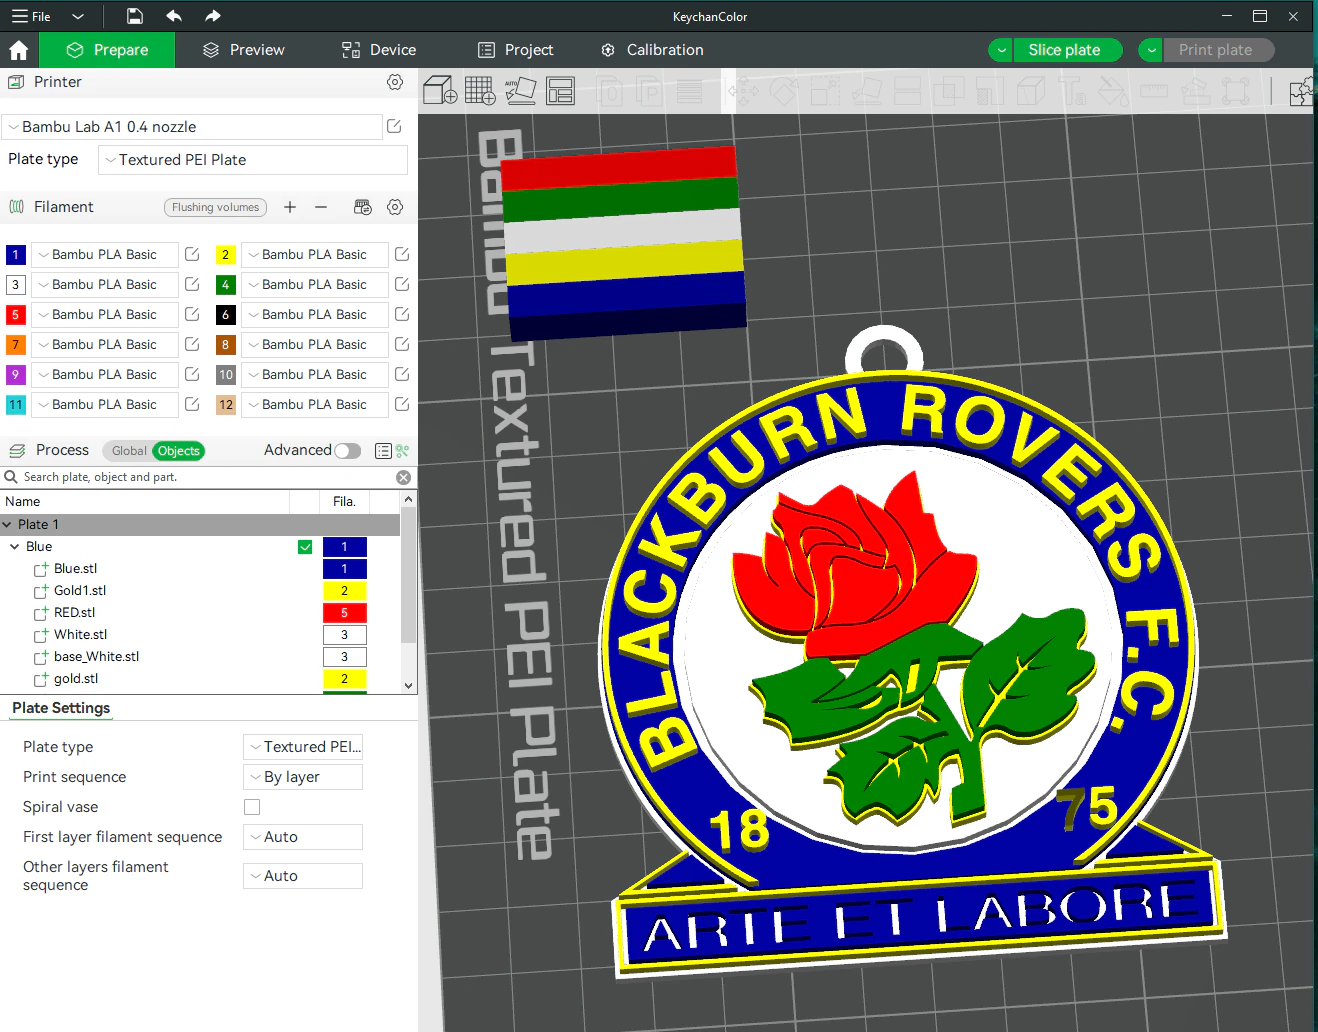The width and height of the screenshot is (1318, 1032).
Task: Switch to the Project tab
Action: [516, 50]
